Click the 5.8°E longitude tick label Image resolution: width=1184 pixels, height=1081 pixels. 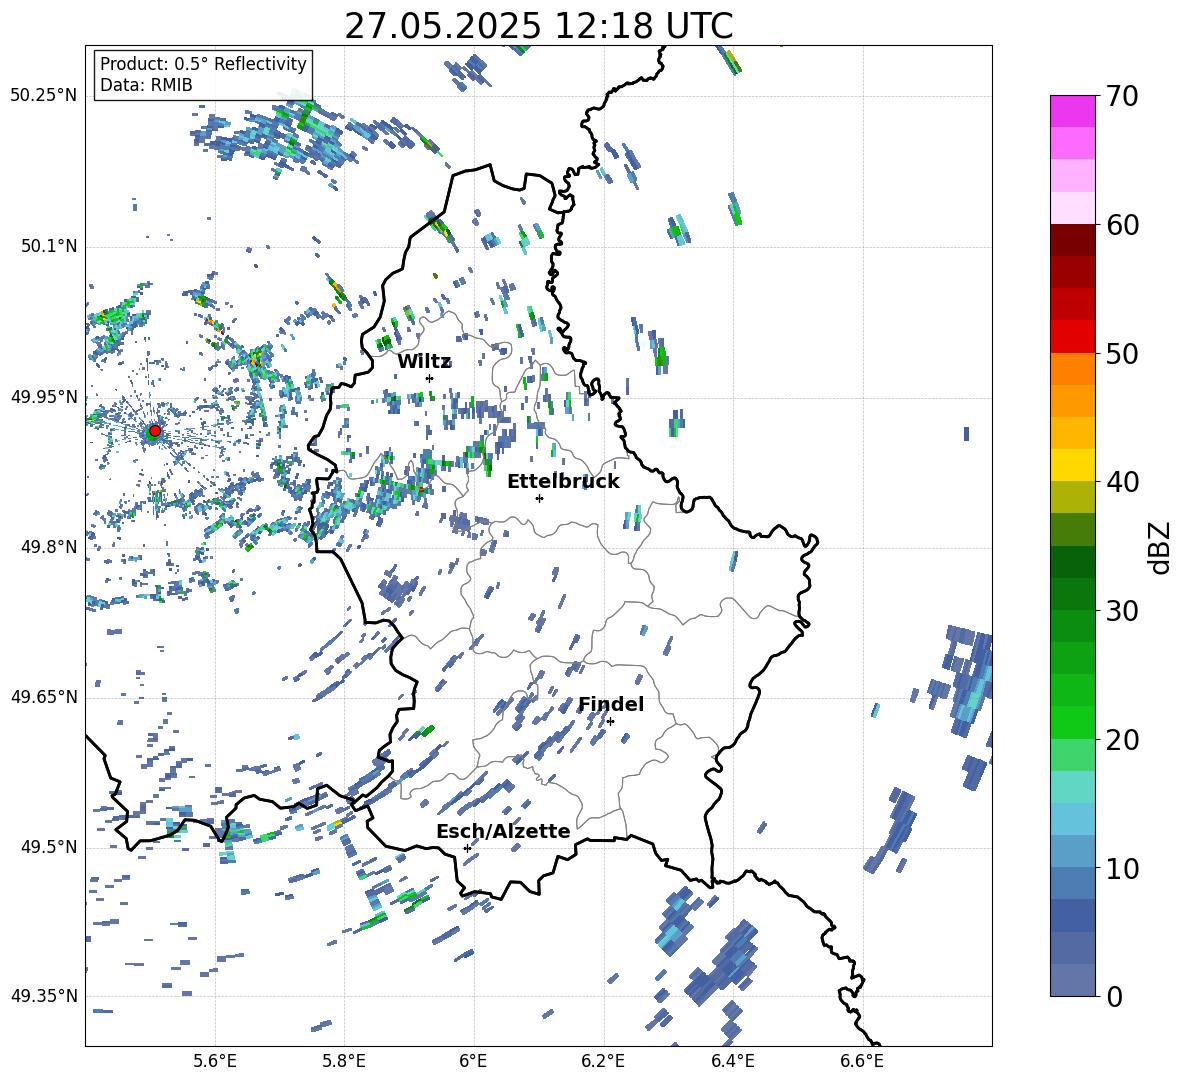(344, 1061)
